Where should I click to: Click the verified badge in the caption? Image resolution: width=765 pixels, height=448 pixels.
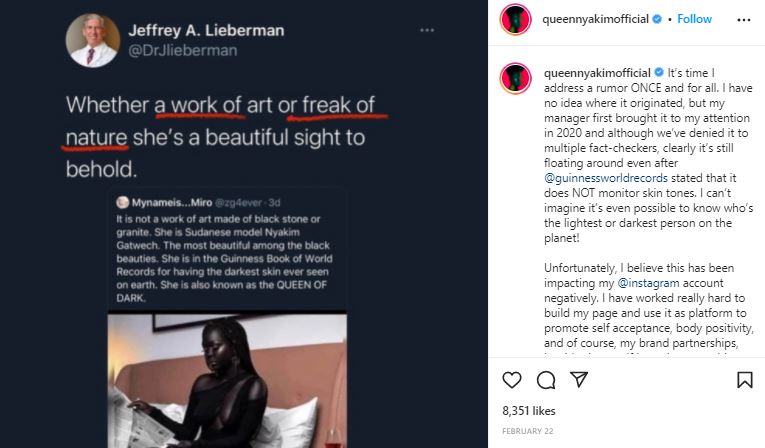coord(659,73)
